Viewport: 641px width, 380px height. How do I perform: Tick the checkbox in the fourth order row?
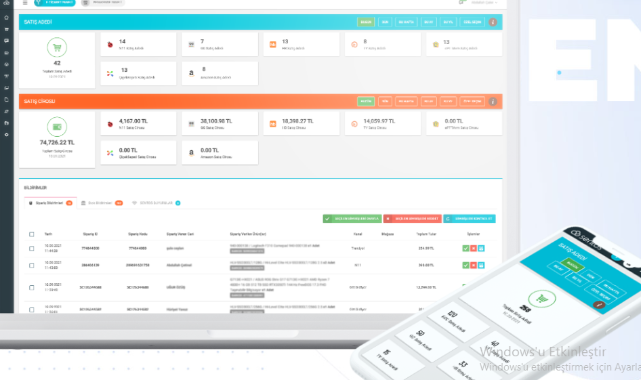pyautogui.click(x=31, y=310)
